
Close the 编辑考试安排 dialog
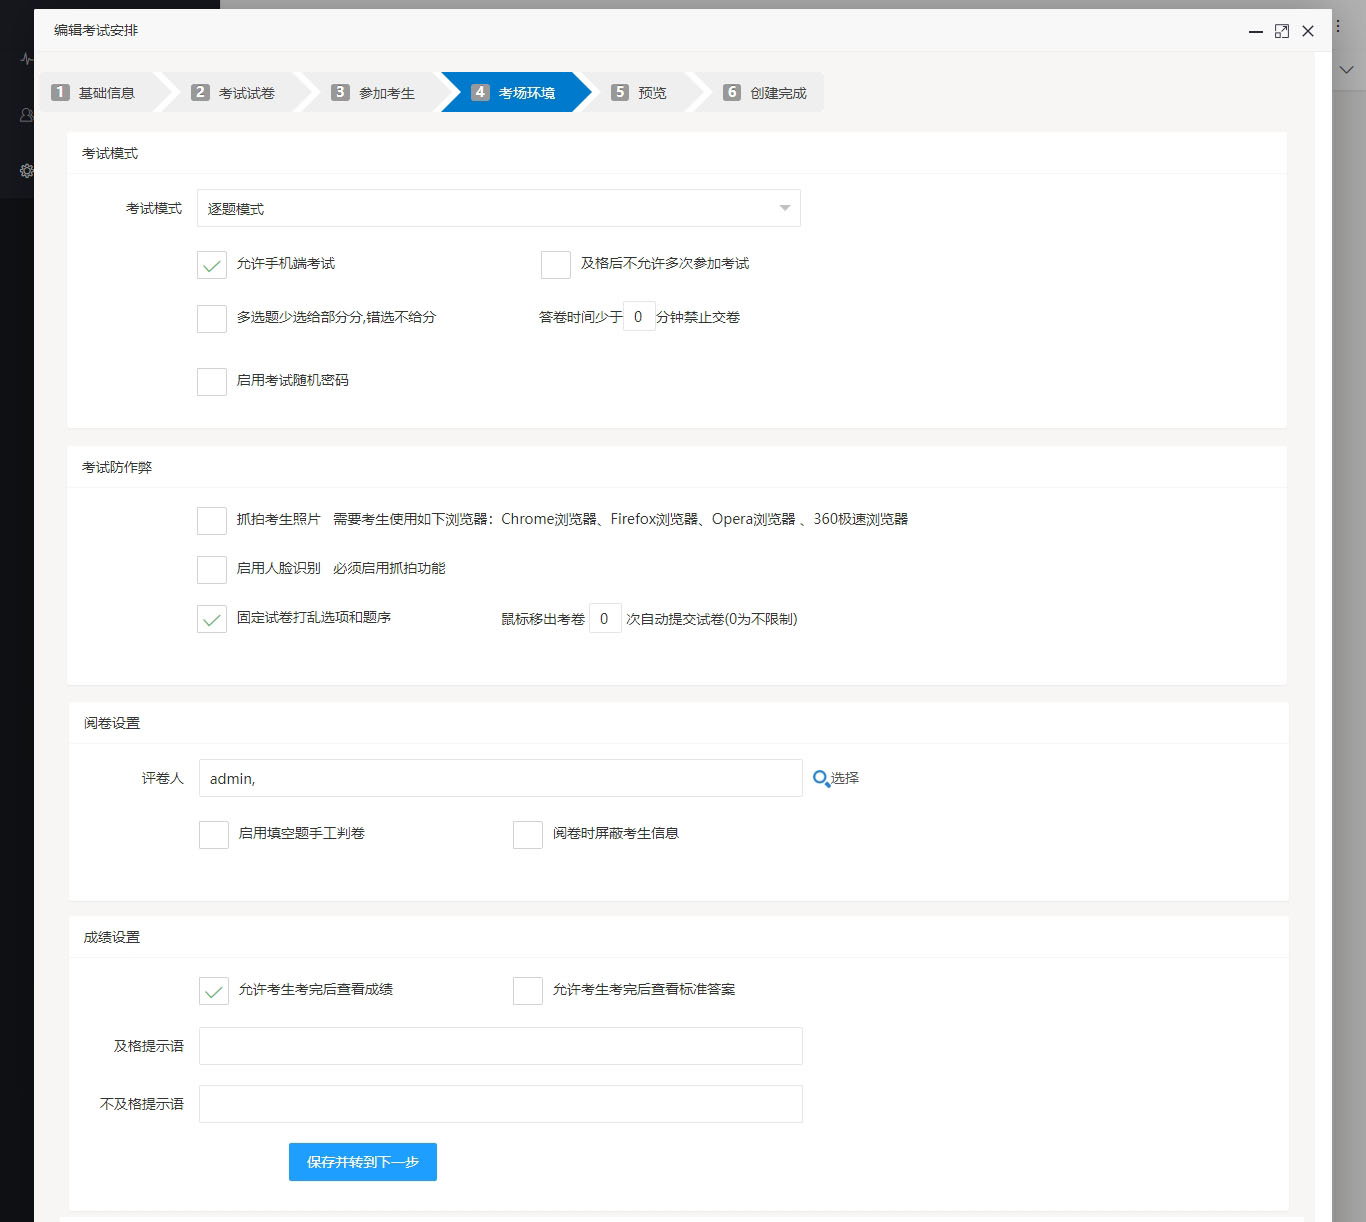point(1308,31)
